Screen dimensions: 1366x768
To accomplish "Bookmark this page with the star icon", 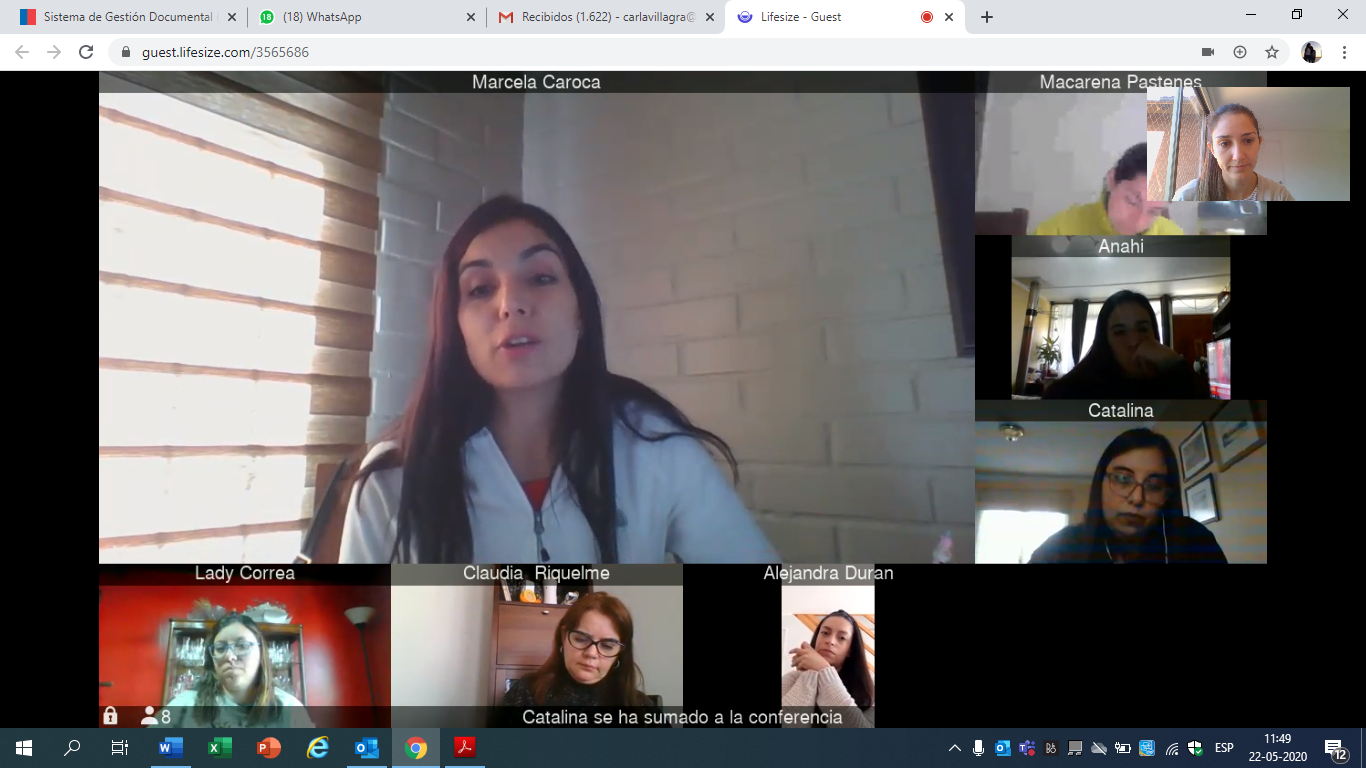I will [x=1272, y=52].
